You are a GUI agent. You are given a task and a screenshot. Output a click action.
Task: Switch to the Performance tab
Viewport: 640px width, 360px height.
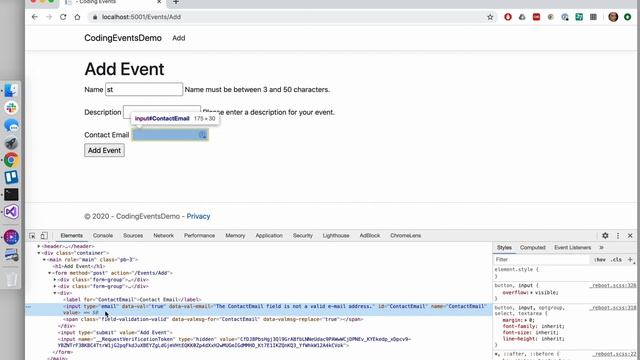199,236
